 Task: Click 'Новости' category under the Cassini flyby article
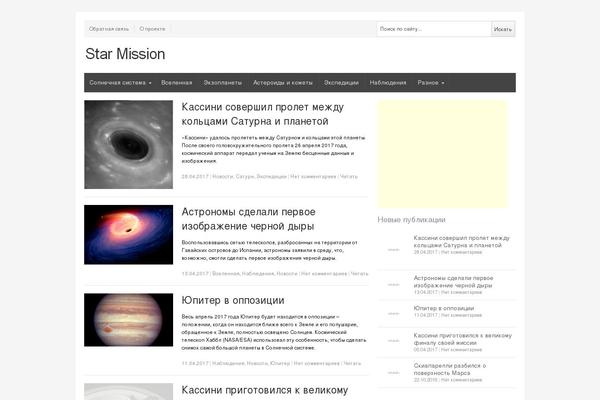(223, 176)
